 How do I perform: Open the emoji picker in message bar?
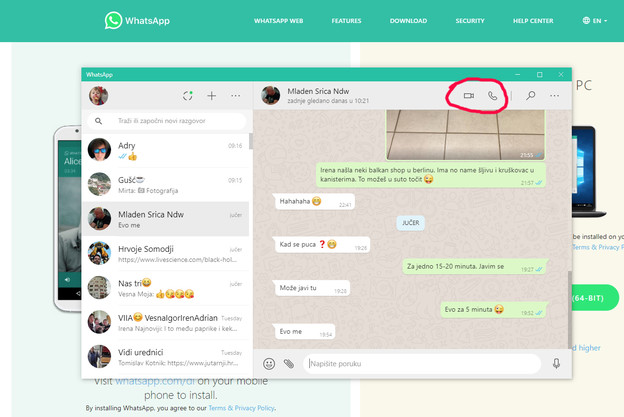[x=269, y=363]
